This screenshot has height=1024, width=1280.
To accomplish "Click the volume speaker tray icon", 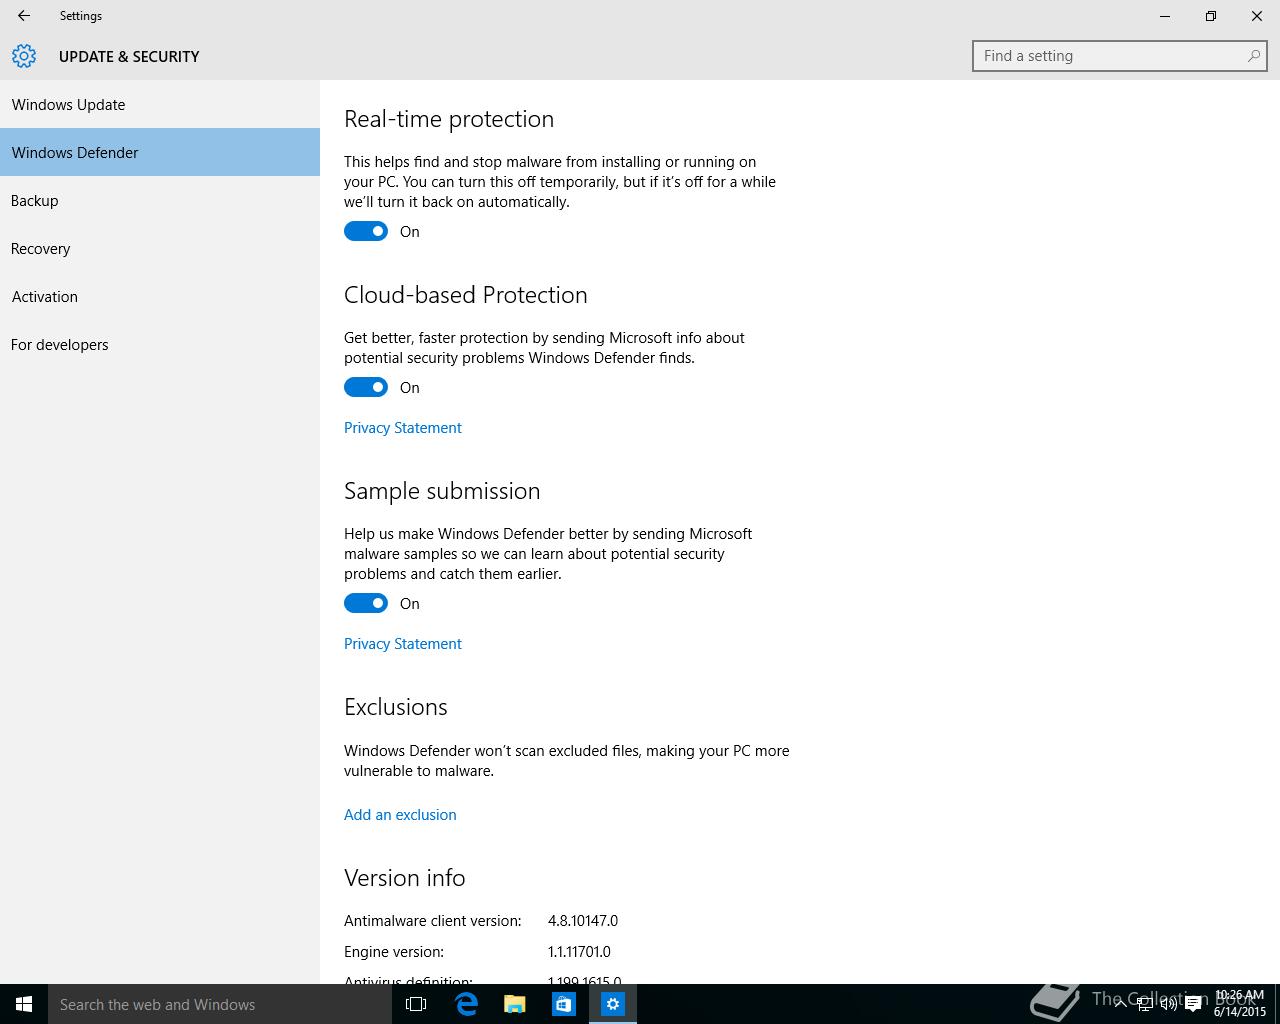I will [1168, 1004].
